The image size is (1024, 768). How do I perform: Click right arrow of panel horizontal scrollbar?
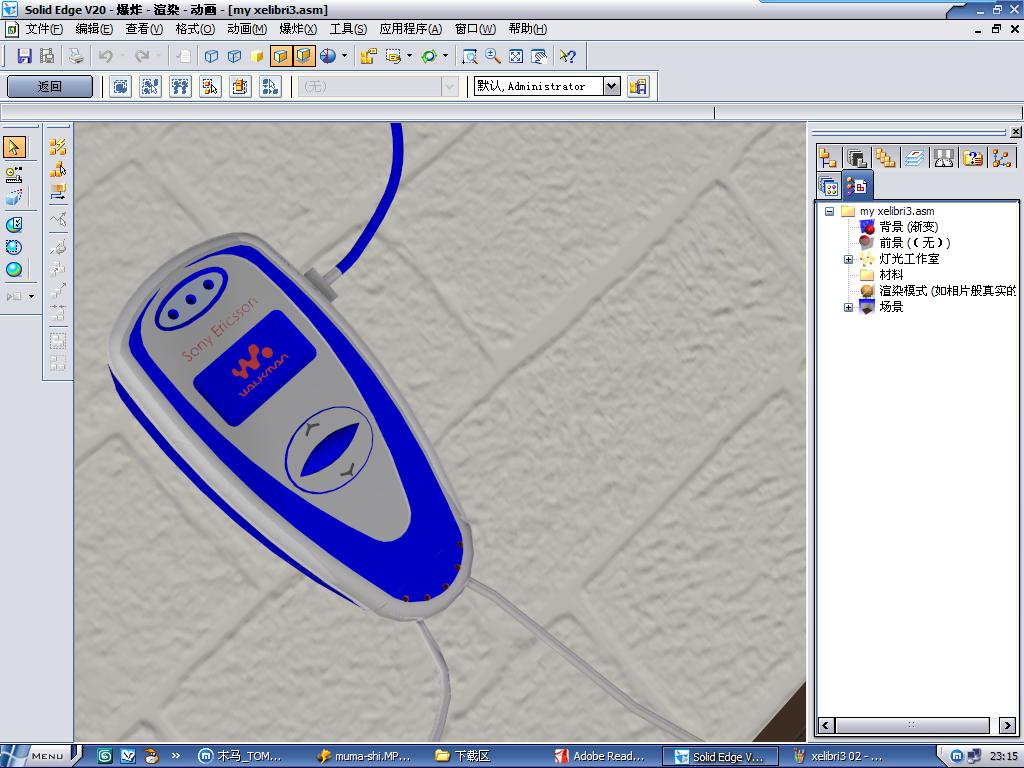point(1007,726)
